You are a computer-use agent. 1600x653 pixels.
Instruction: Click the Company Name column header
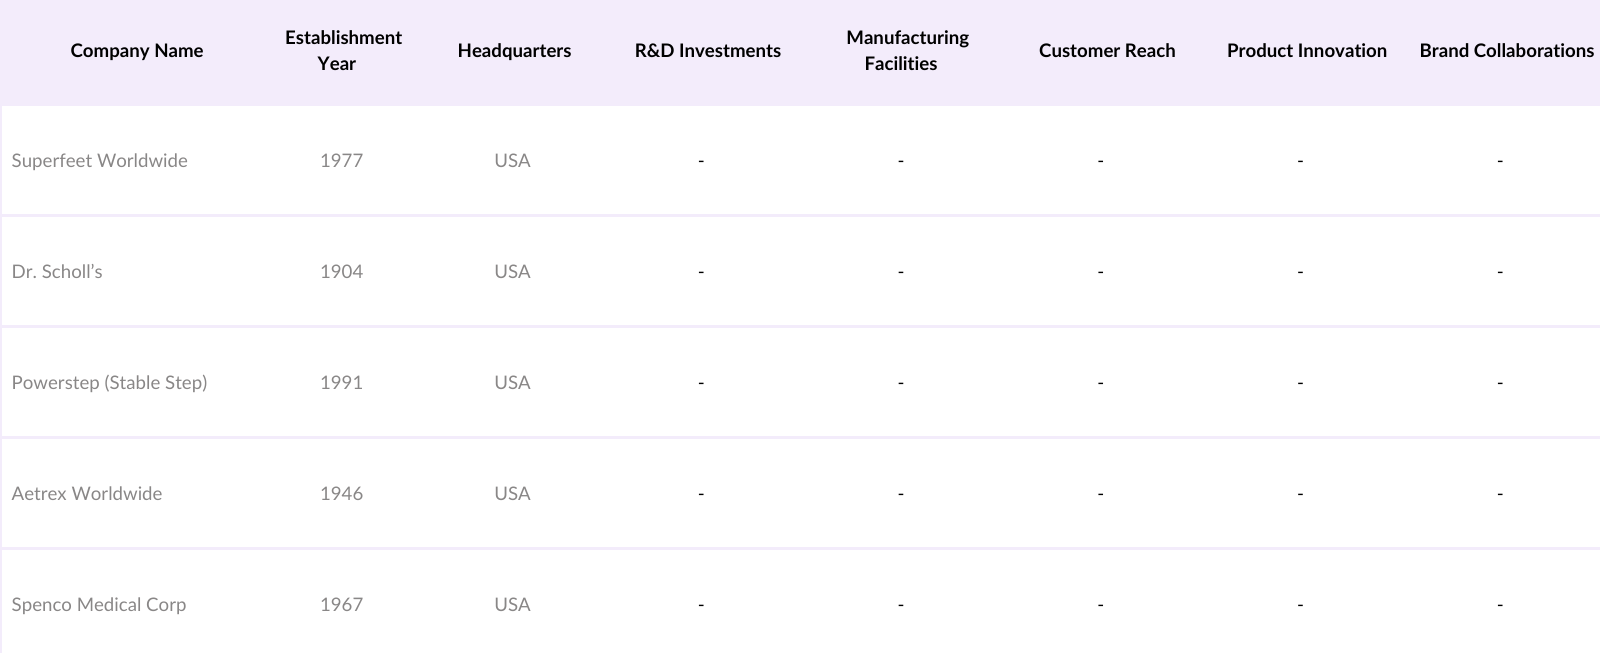point(137,51)
